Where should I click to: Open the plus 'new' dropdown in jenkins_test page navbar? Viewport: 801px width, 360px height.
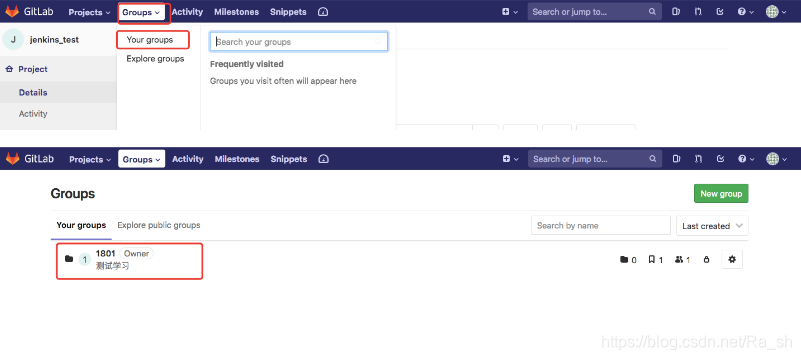[x=510, y=12]
